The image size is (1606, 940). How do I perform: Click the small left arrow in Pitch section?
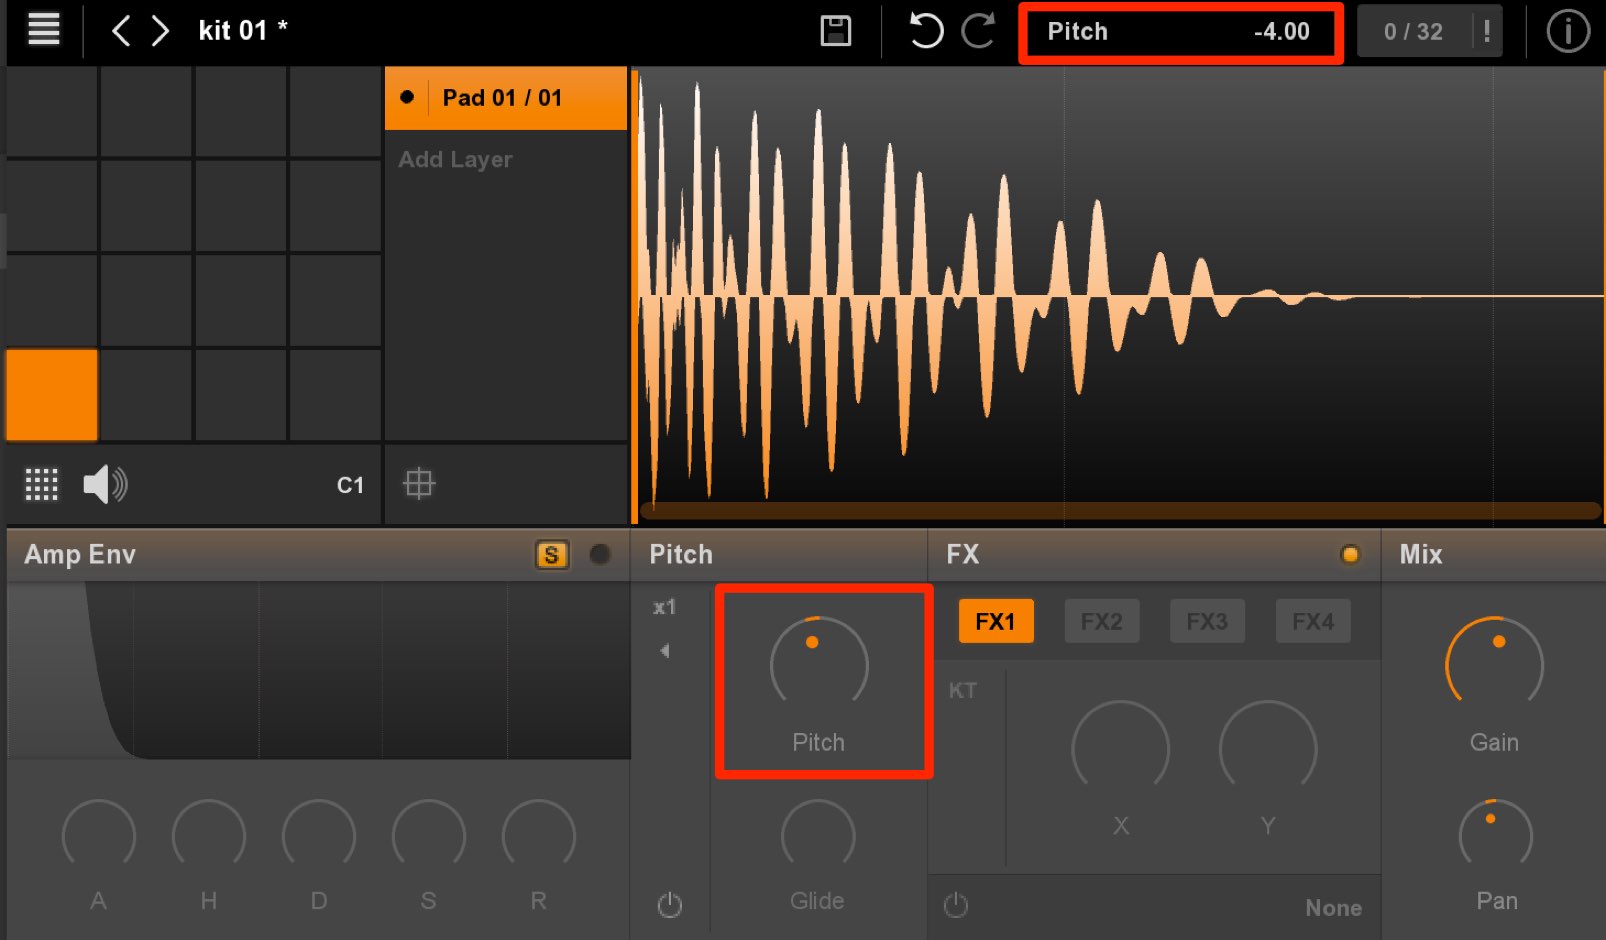664,650
